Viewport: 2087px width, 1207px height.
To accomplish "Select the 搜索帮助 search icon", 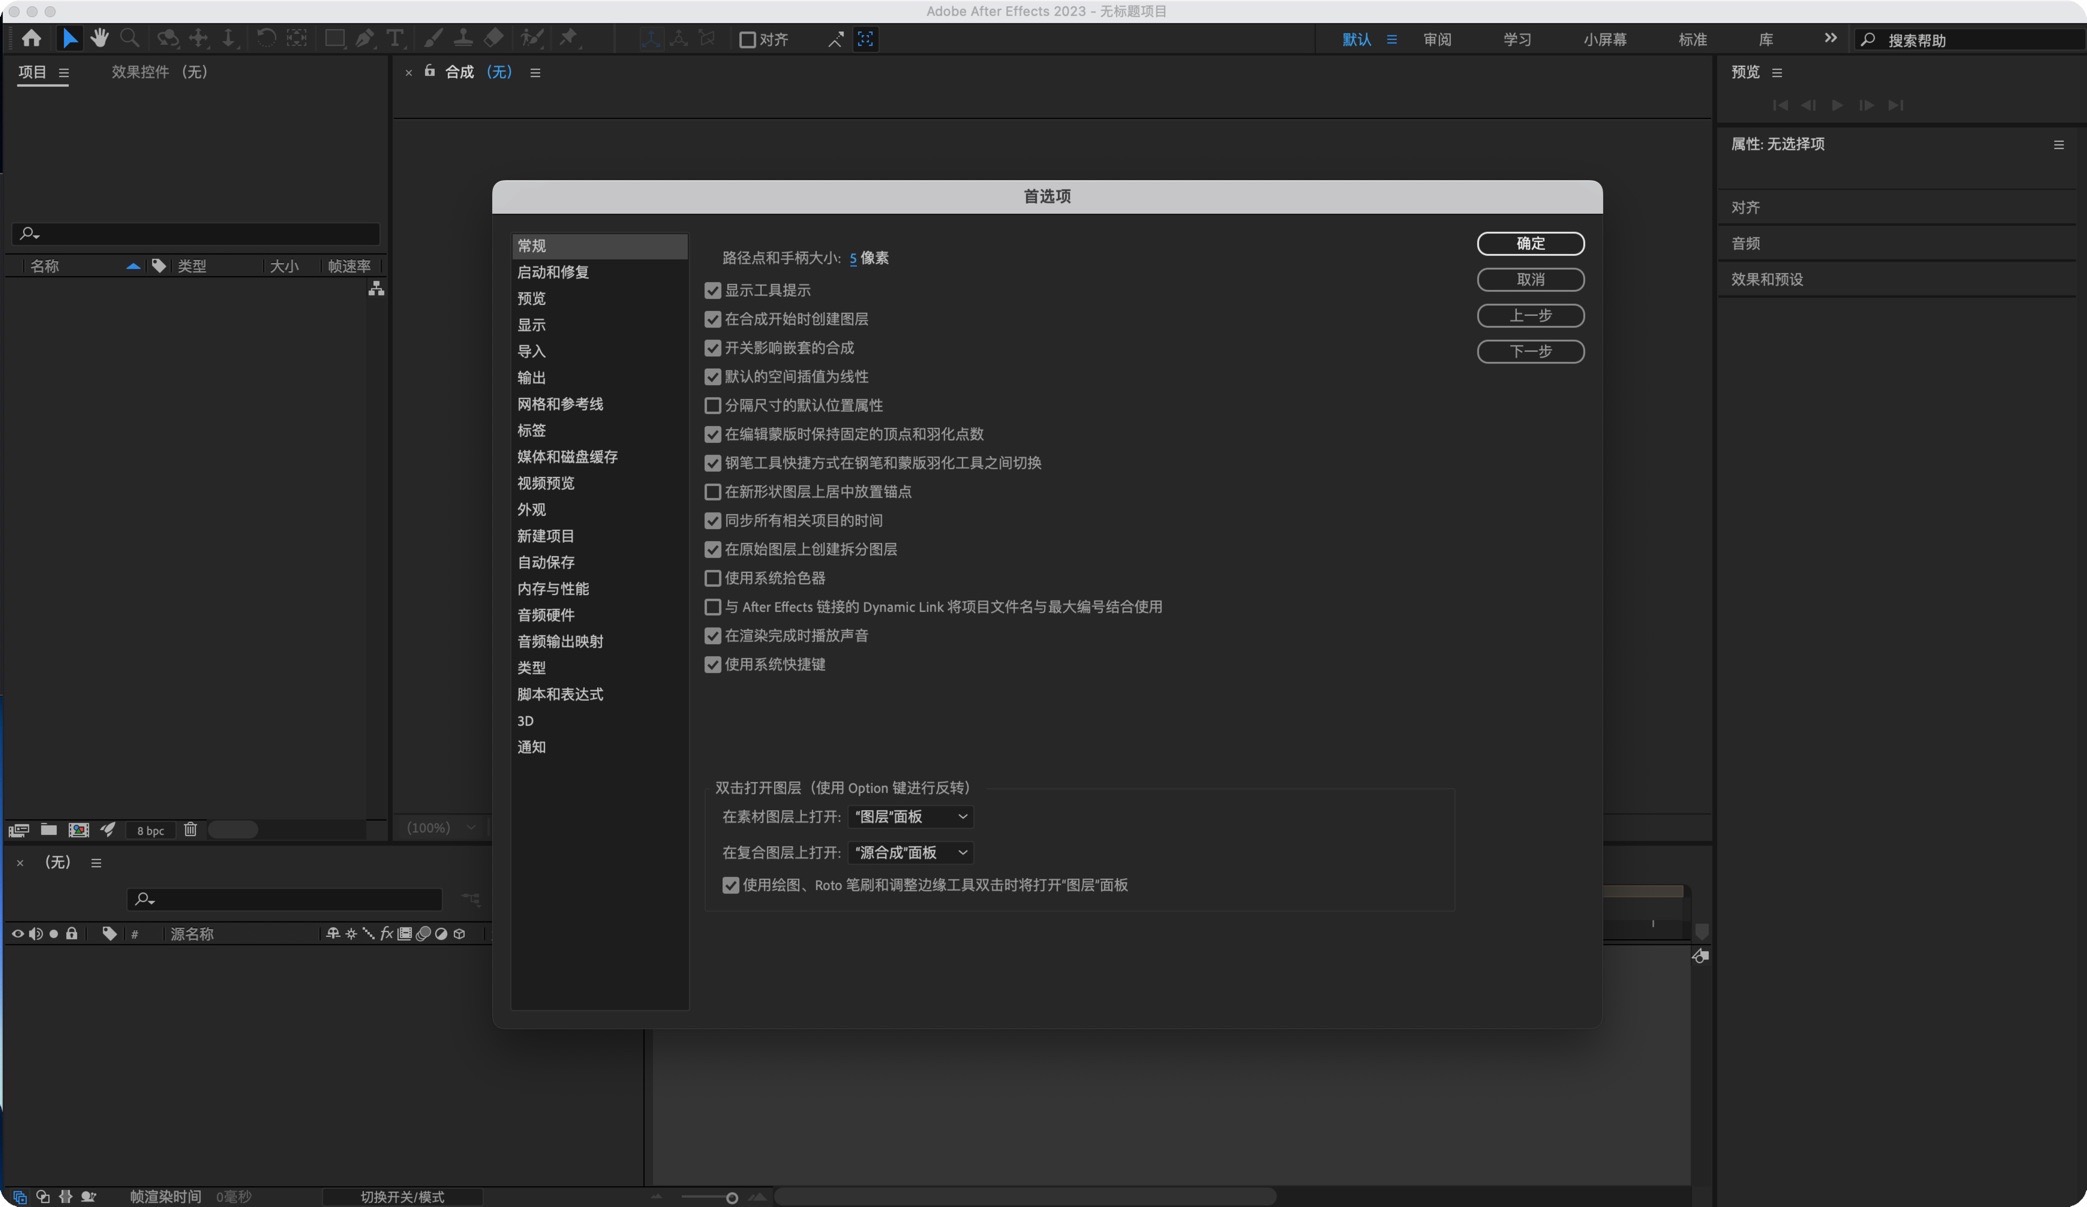I will (x=1870, y=39).
